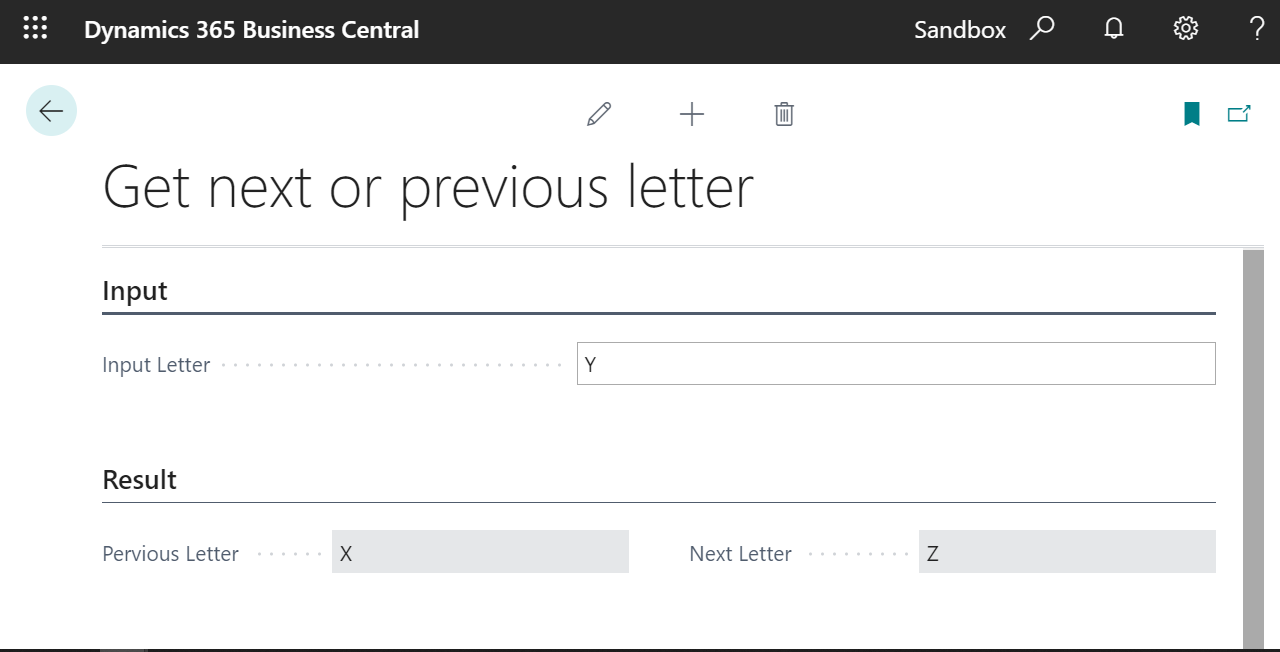Collapse the Input section heading

(x=135, y=291)
